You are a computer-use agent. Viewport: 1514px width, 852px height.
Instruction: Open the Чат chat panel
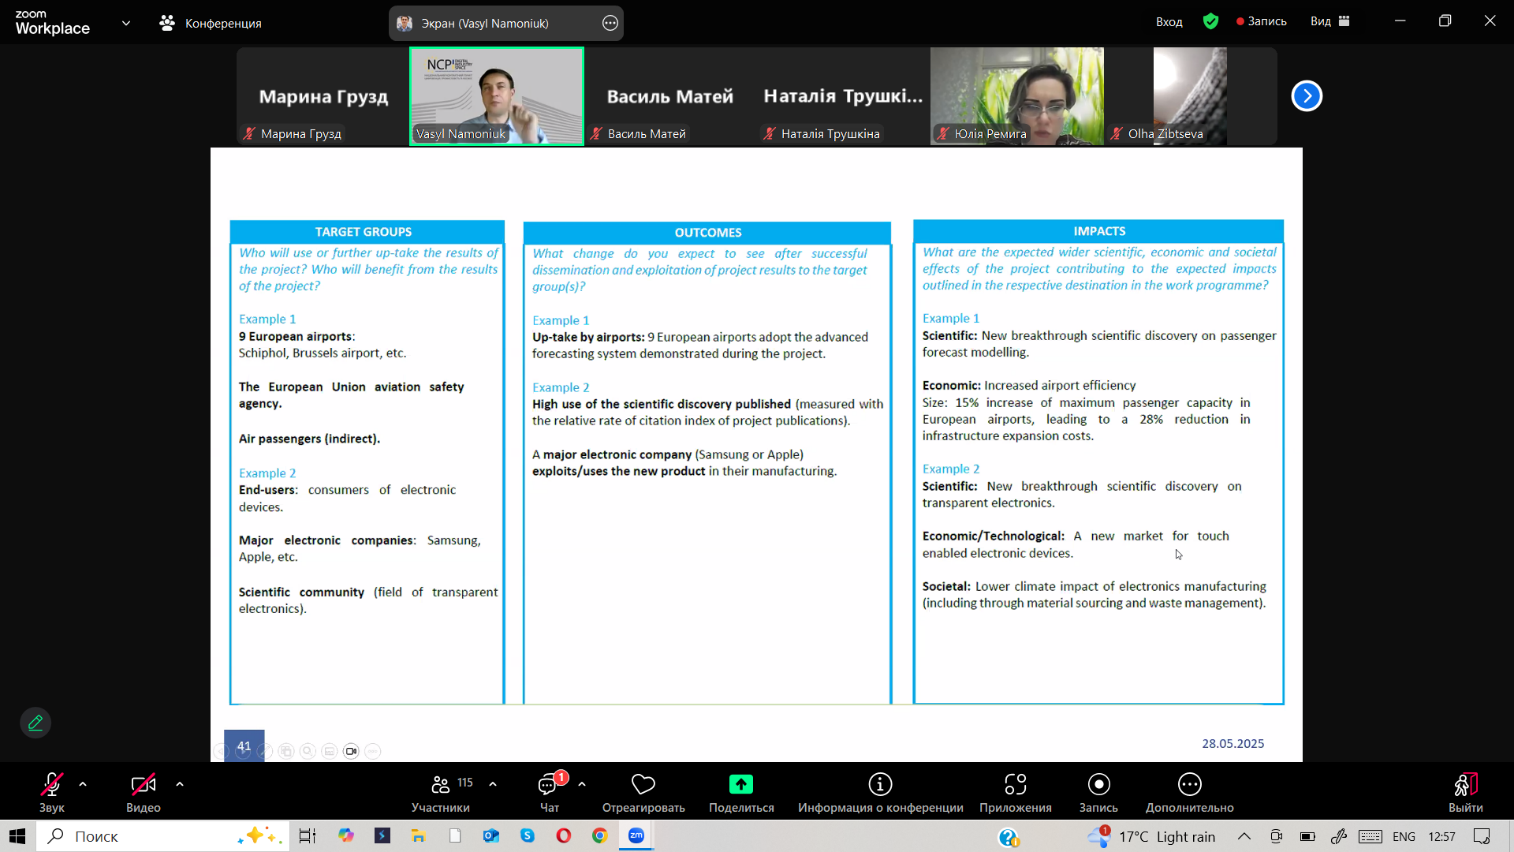click(x=549, y=792)
